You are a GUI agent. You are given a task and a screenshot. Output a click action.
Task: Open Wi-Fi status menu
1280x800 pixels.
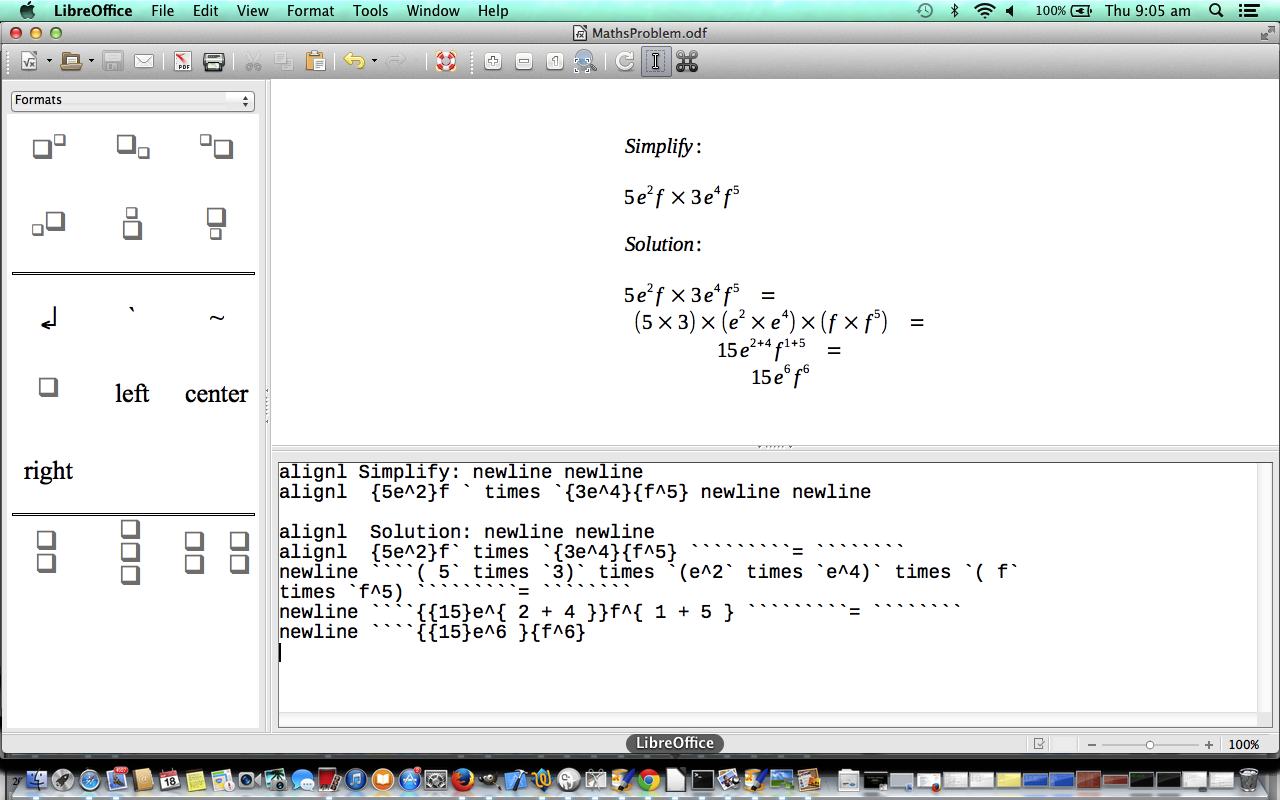(x=985, y=10)
